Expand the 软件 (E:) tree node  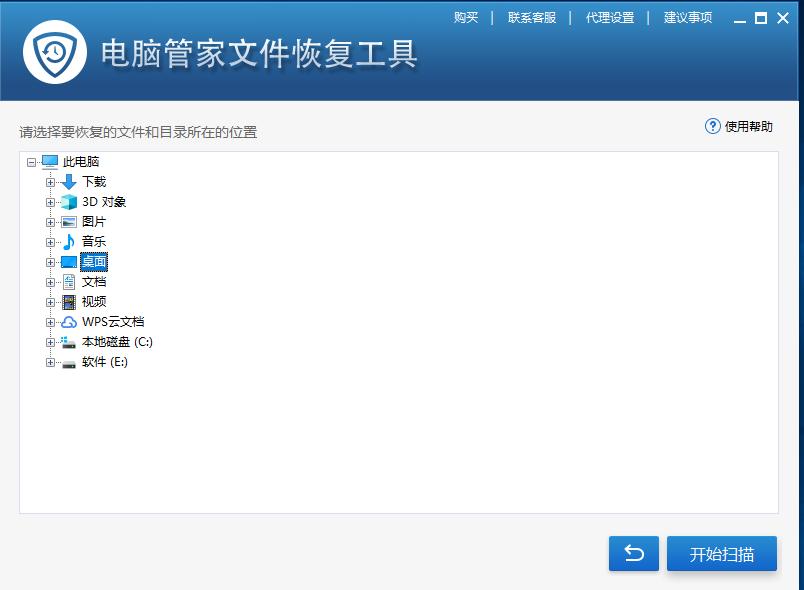click(50, 361)
